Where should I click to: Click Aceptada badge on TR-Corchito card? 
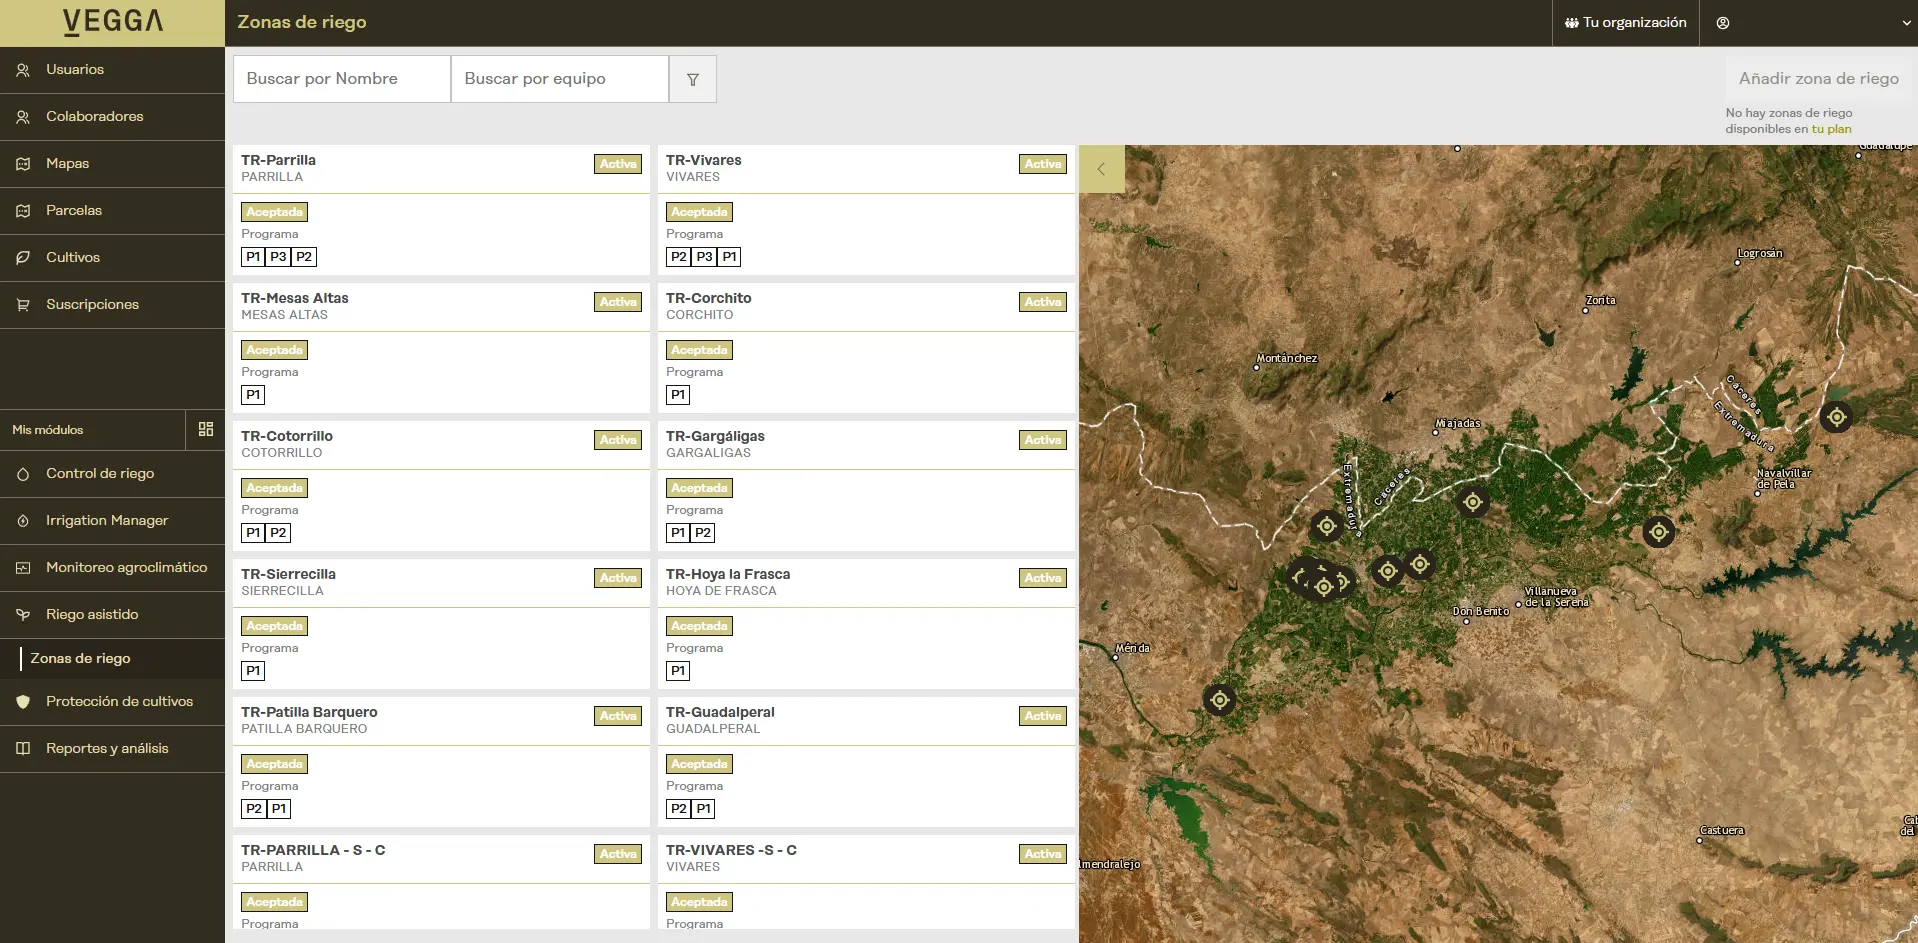700,350
